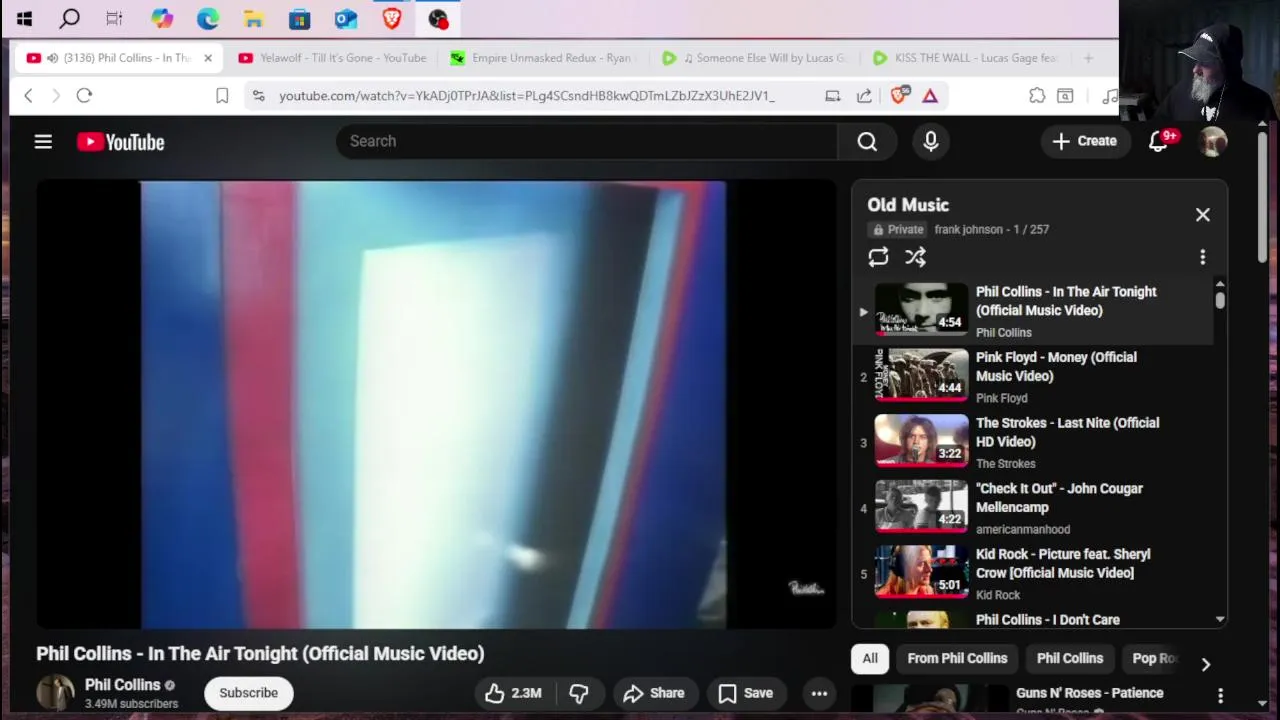Open Kid Rock Picture feat. Sheryl Crow
Viewport: 1280px width, 720px height.
tap(1032, 573)
